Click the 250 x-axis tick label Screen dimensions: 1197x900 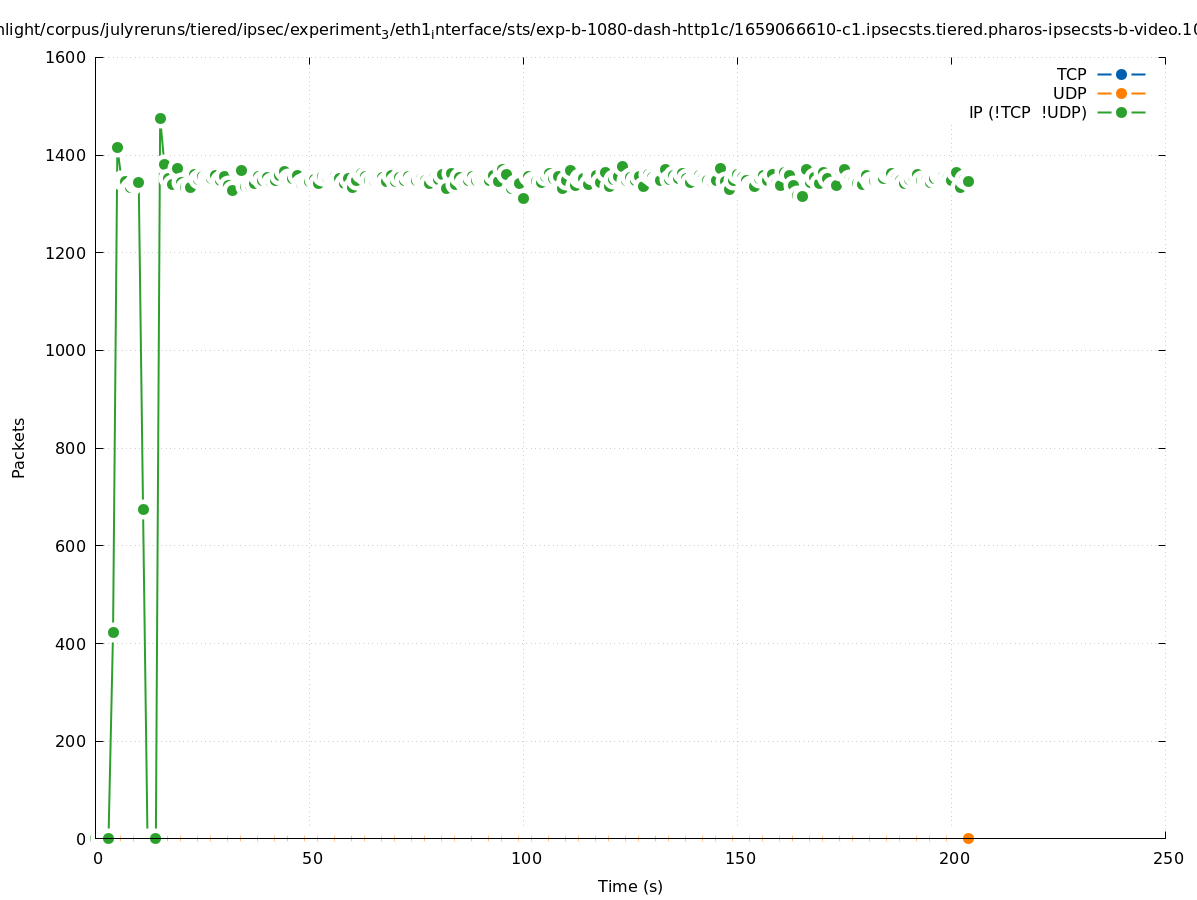(1168, 858)
